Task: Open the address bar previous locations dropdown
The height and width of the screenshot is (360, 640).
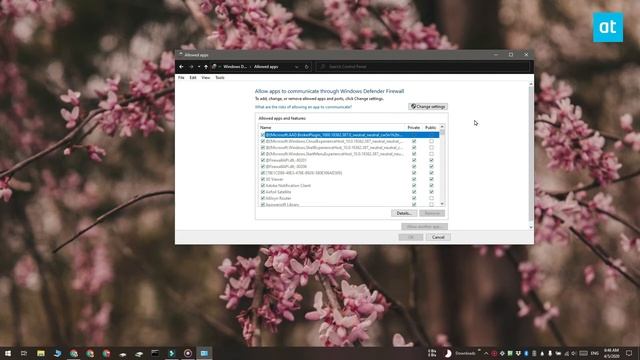Action: point(297,67)
